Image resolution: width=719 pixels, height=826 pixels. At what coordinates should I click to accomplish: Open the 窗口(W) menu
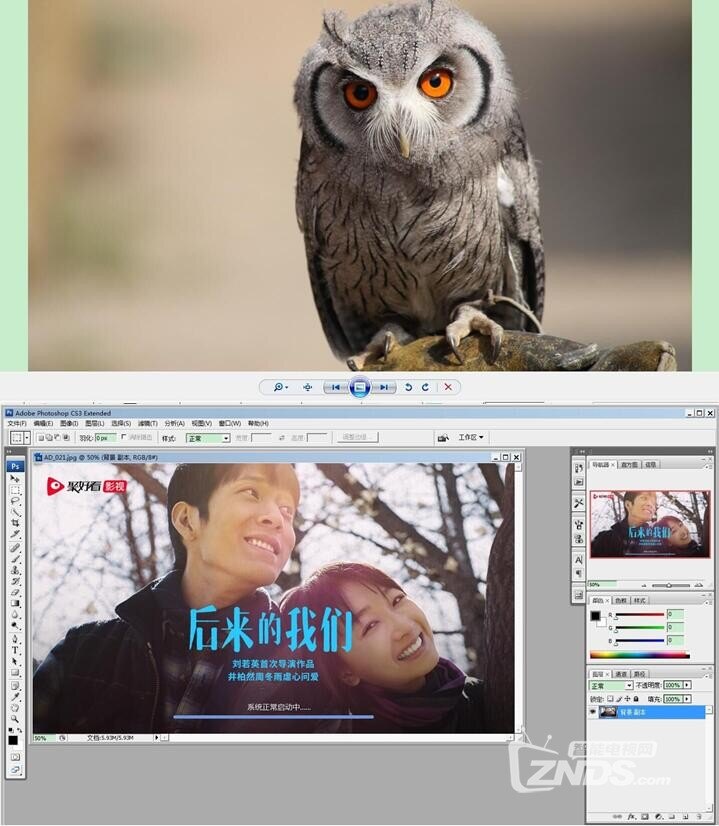click(x=230, y=424)
